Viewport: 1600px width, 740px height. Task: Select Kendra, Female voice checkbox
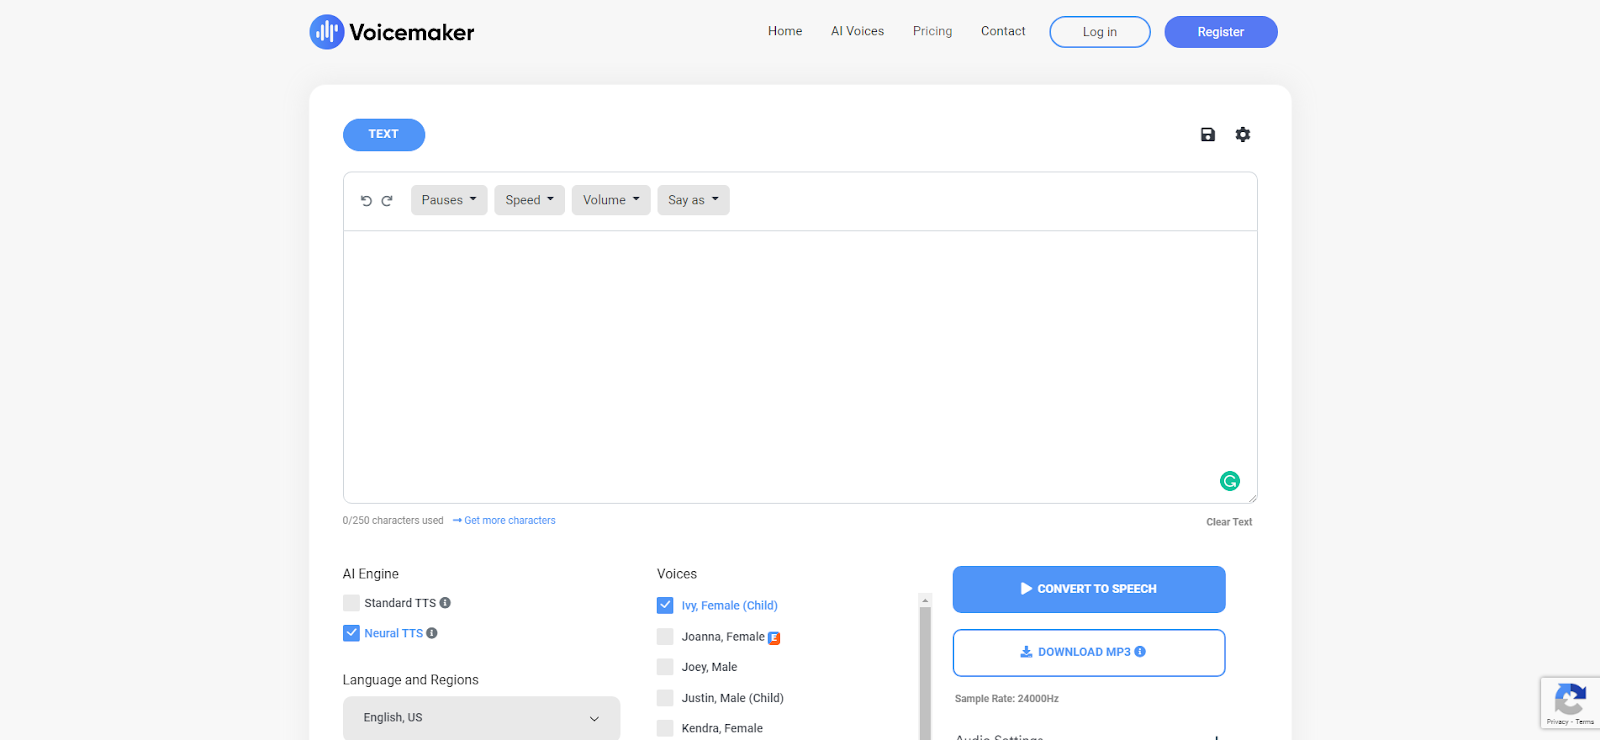tap(665, 728)
